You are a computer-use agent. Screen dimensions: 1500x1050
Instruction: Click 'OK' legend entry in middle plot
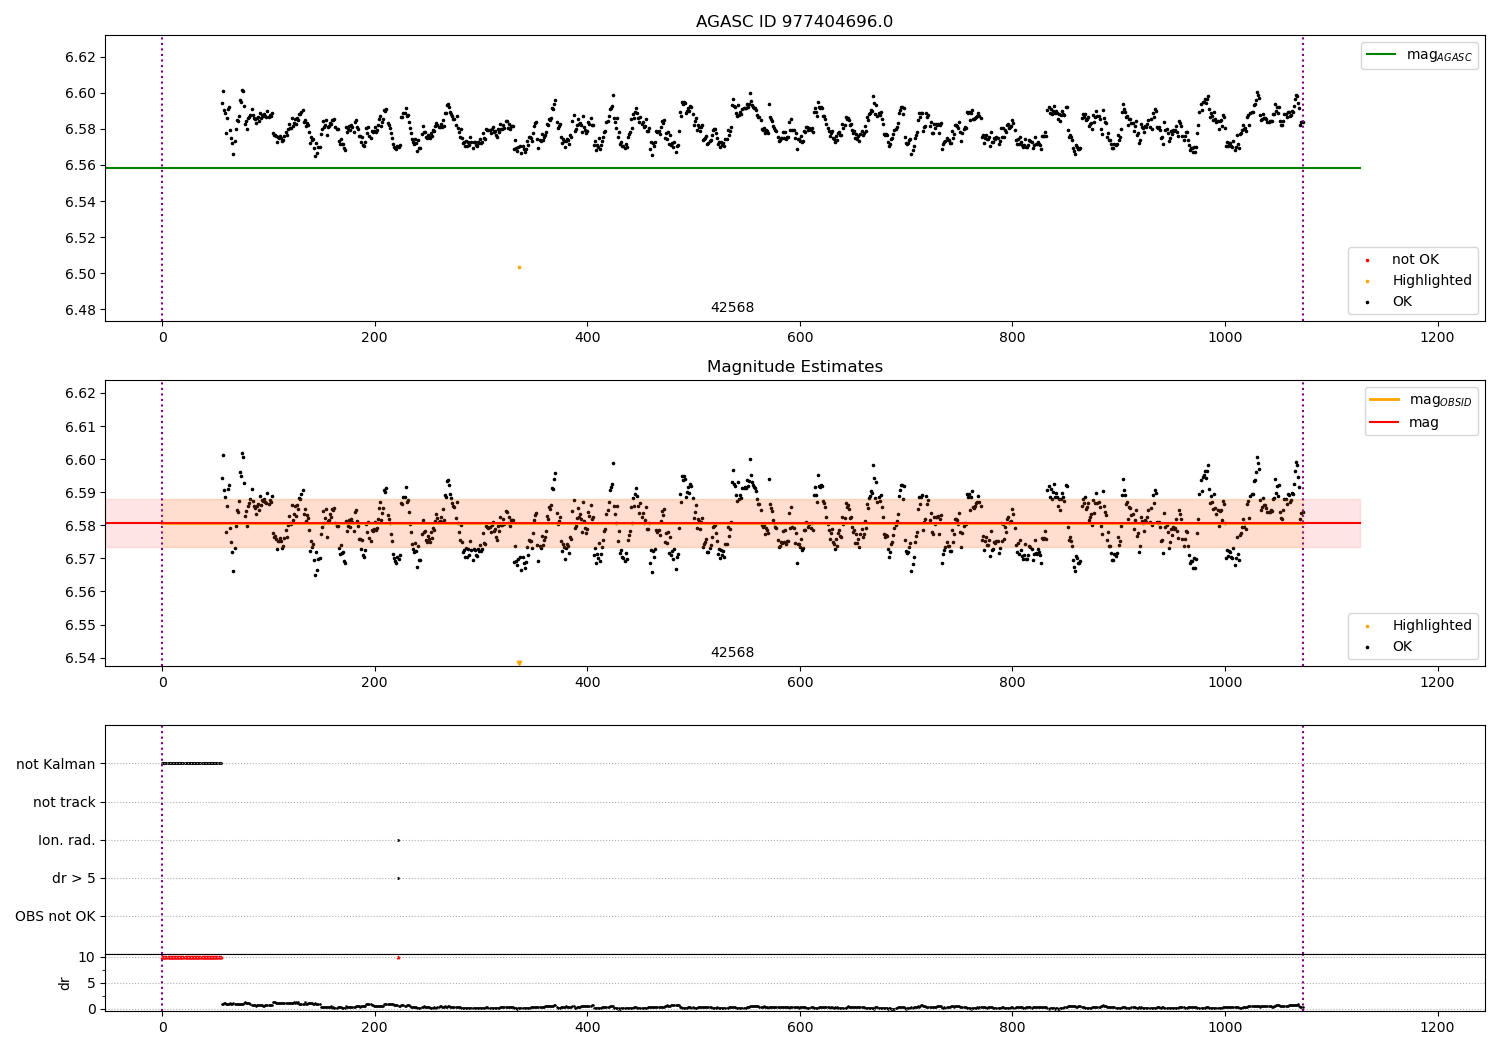click(x=1402, y=647)
